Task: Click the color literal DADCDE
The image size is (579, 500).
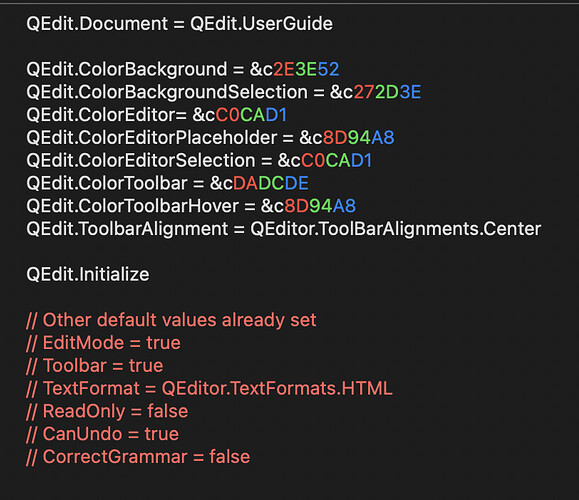Action: tap(271, 184)
